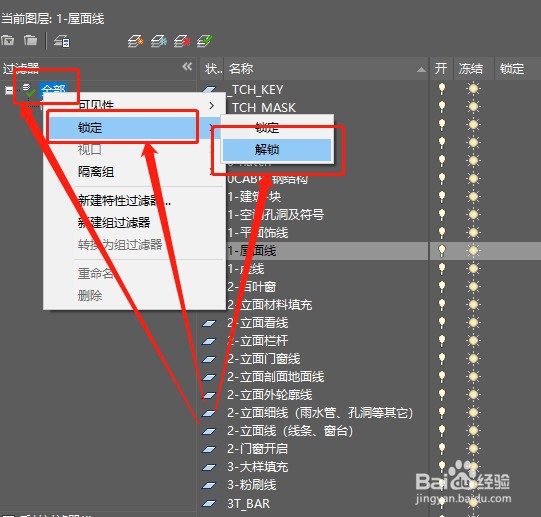Turn off the light bulb for 2-门窗开启
541x517 pixels.
pyautogui.click(x=442, y=448)
